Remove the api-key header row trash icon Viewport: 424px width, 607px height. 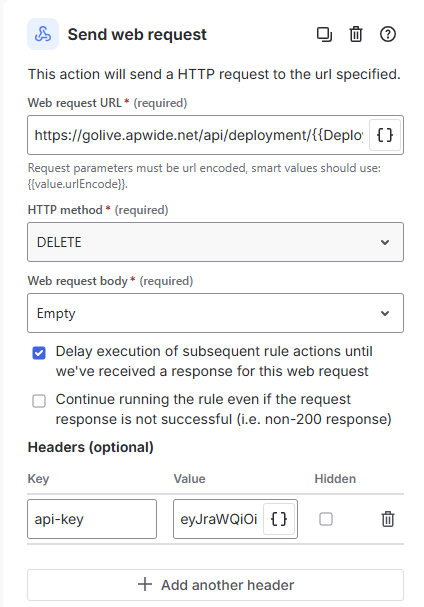[x=388, y=519]
